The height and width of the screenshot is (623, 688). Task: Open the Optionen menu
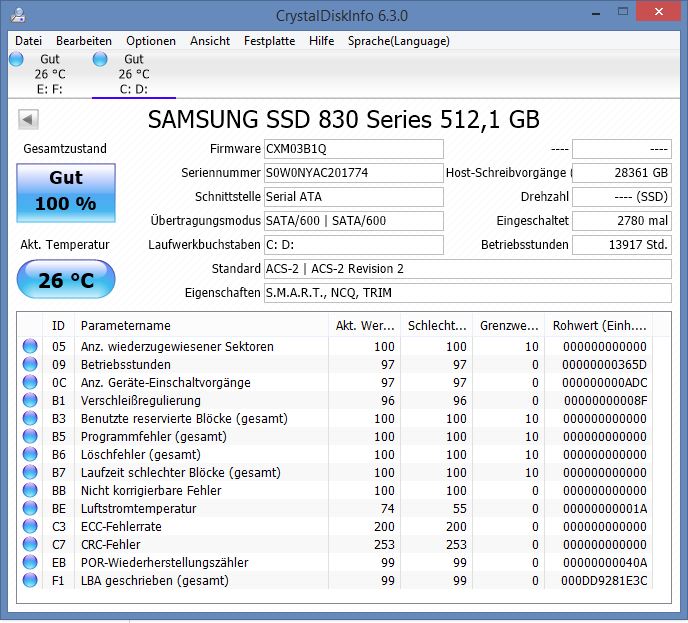pyautogui.click(x=151, y=41)
